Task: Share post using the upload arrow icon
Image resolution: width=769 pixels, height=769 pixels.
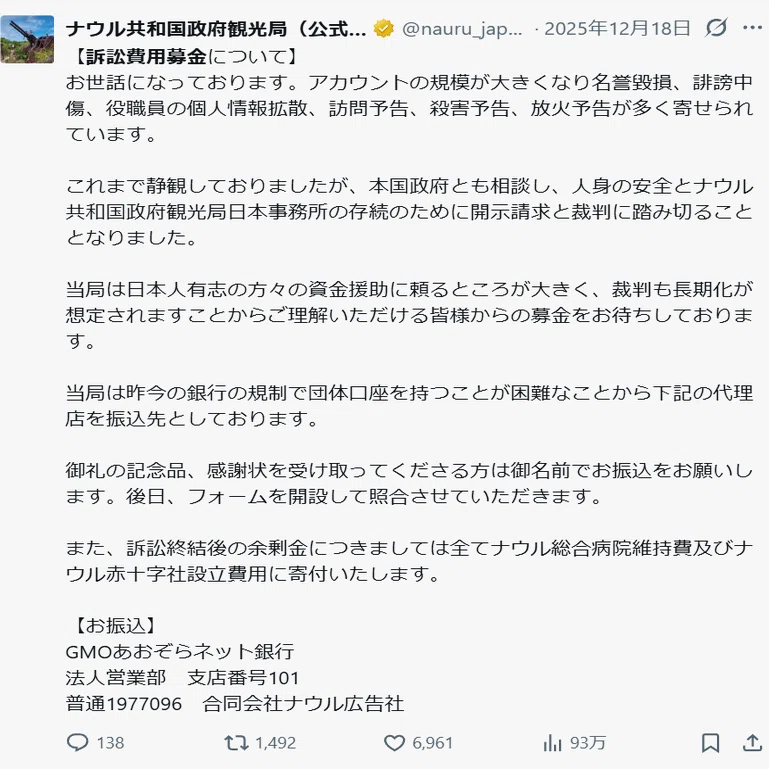Action: 752,743
